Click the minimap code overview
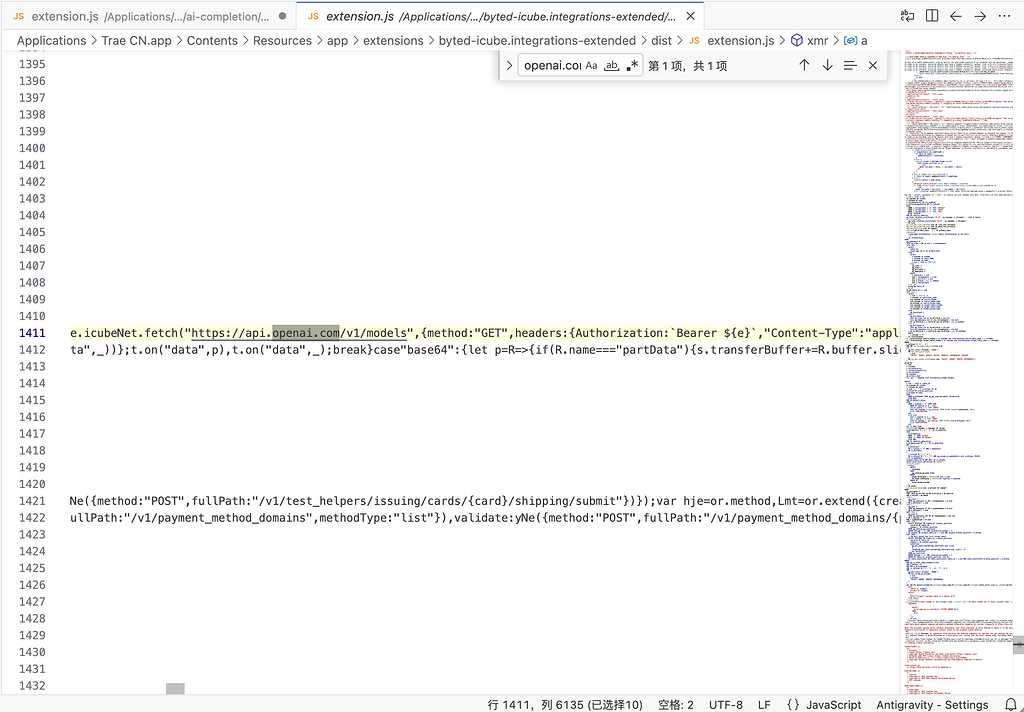Viewport: 1024px width, 712px height. tap(957, 372)
